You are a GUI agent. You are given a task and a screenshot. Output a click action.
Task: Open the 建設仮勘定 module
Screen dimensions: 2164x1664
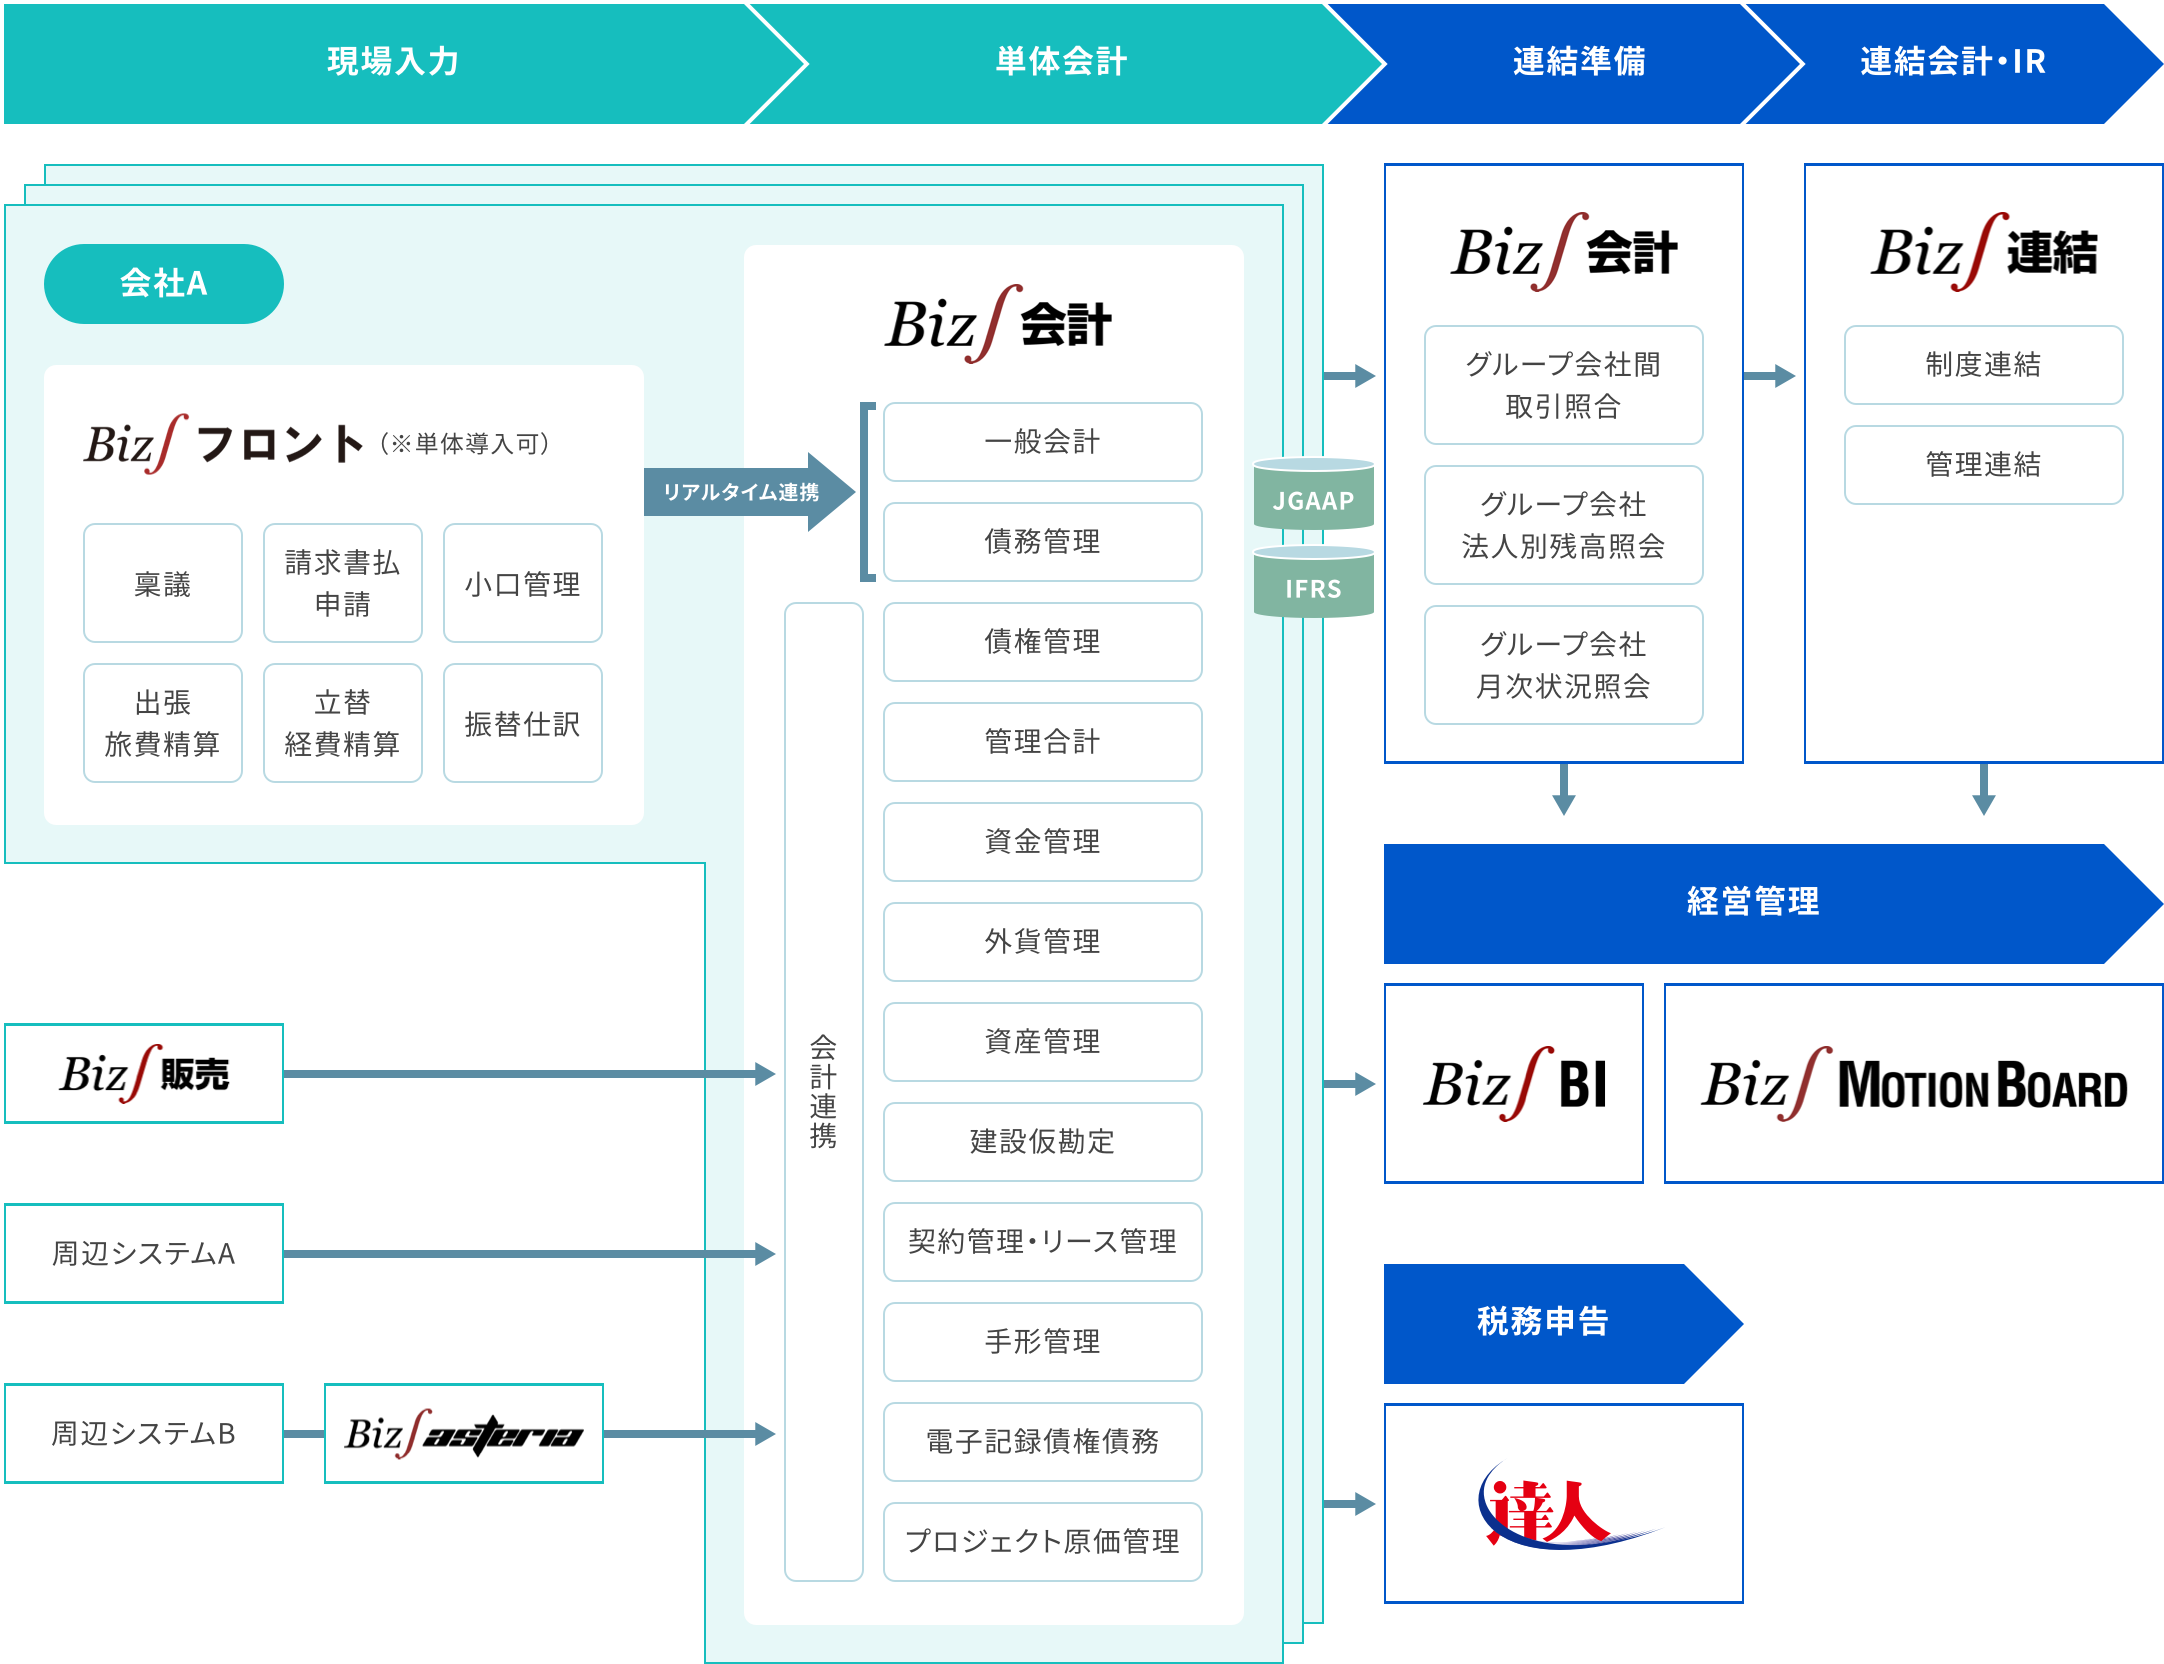coord(1043,1142)
